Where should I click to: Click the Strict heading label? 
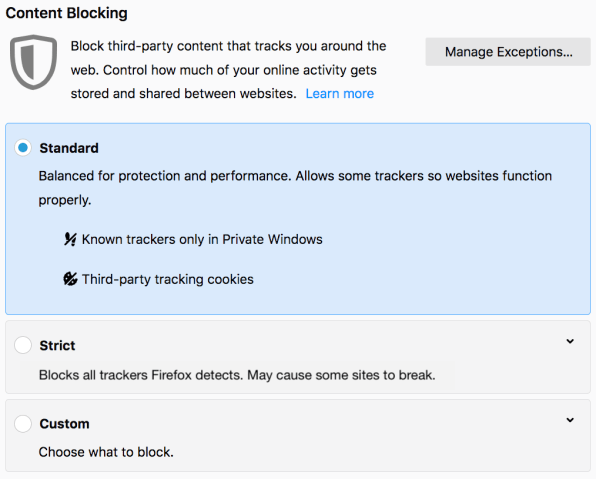click(57, 346)
